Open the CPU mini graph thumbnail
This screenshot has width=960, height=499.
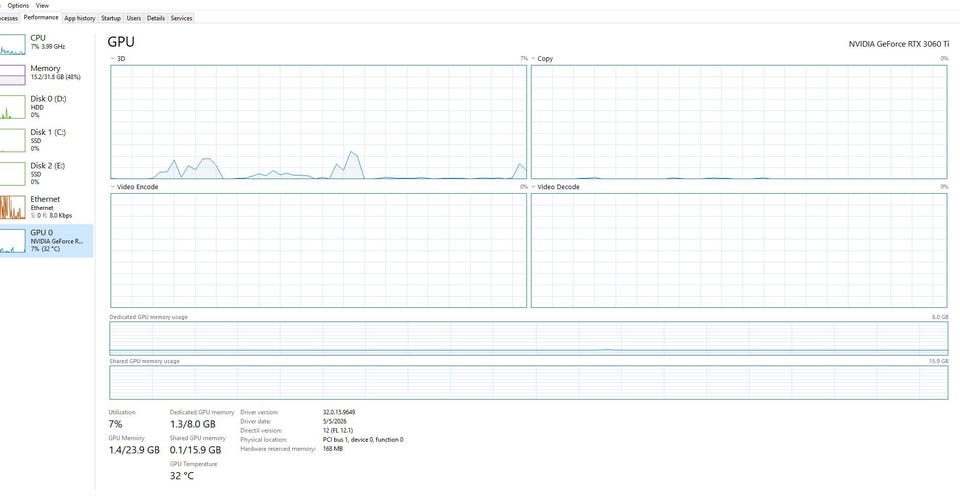(12, 44)
